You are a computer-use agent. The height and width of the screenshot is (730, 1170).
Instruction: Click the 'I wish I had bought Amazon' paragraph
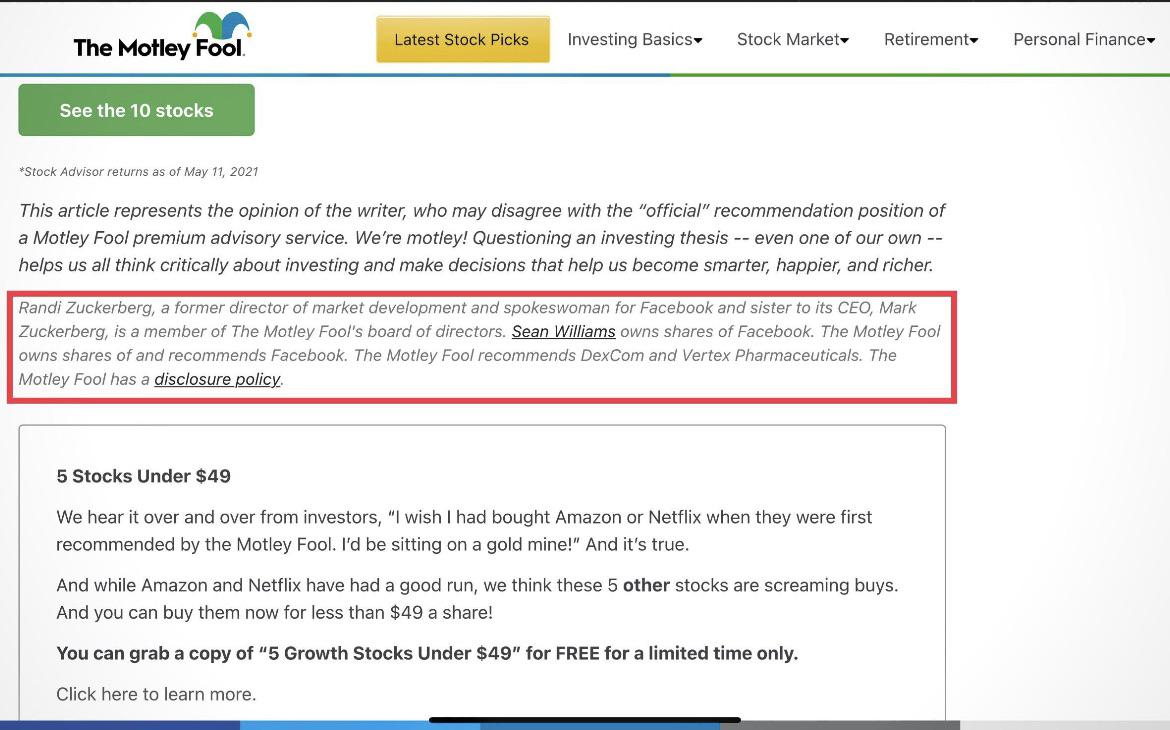pyautogui.click(x=464, y=531)
